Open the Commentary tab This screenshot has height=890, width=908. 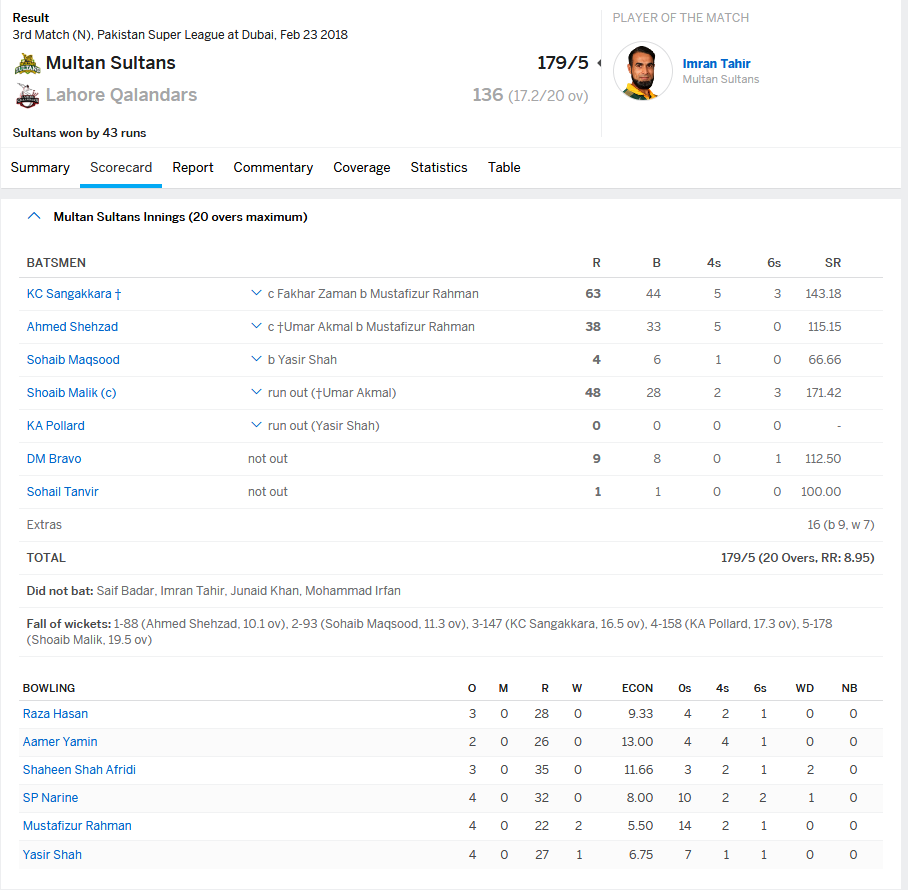[273, 168]
